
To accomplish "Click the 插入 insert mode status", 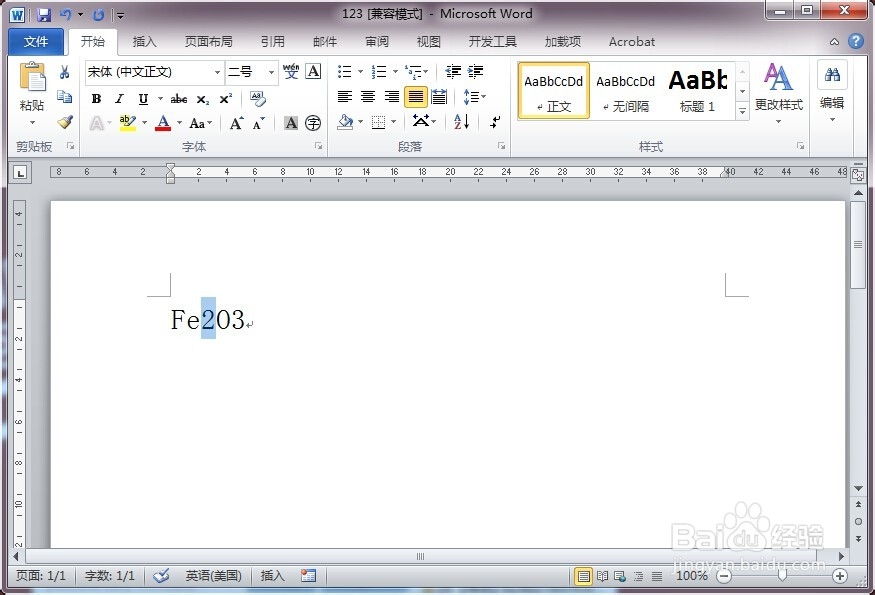I will (x=272, y=575).
